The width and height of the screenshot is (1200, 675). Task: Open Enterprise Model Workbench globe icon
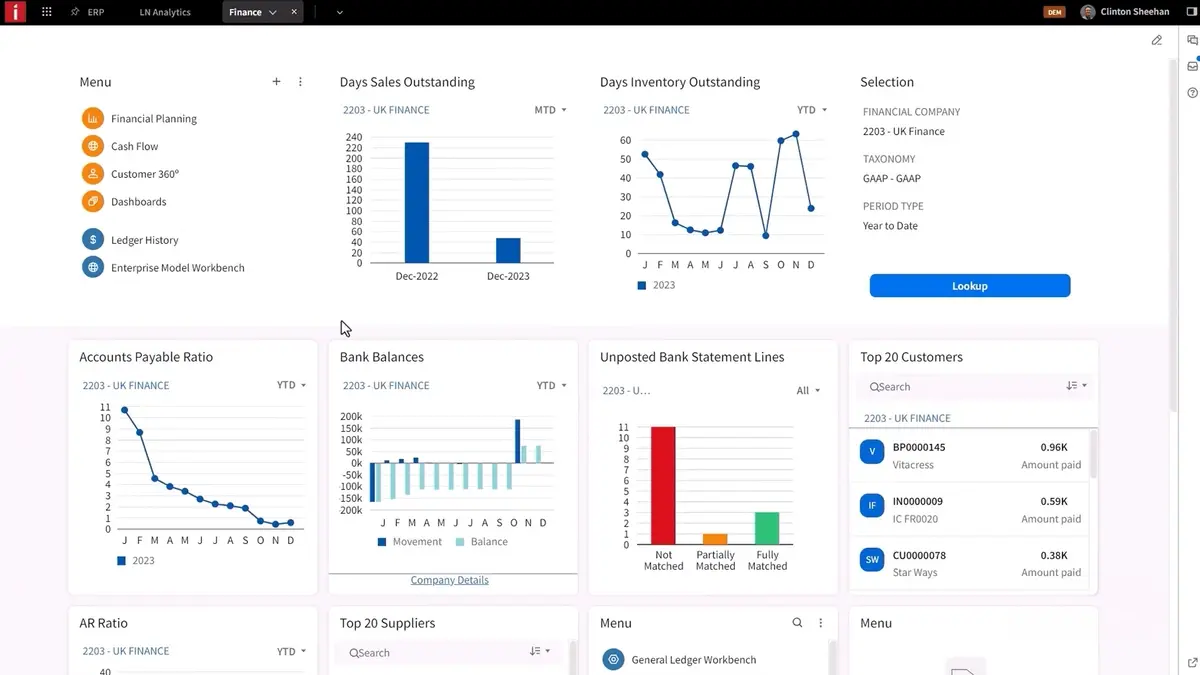coord(93,267)
